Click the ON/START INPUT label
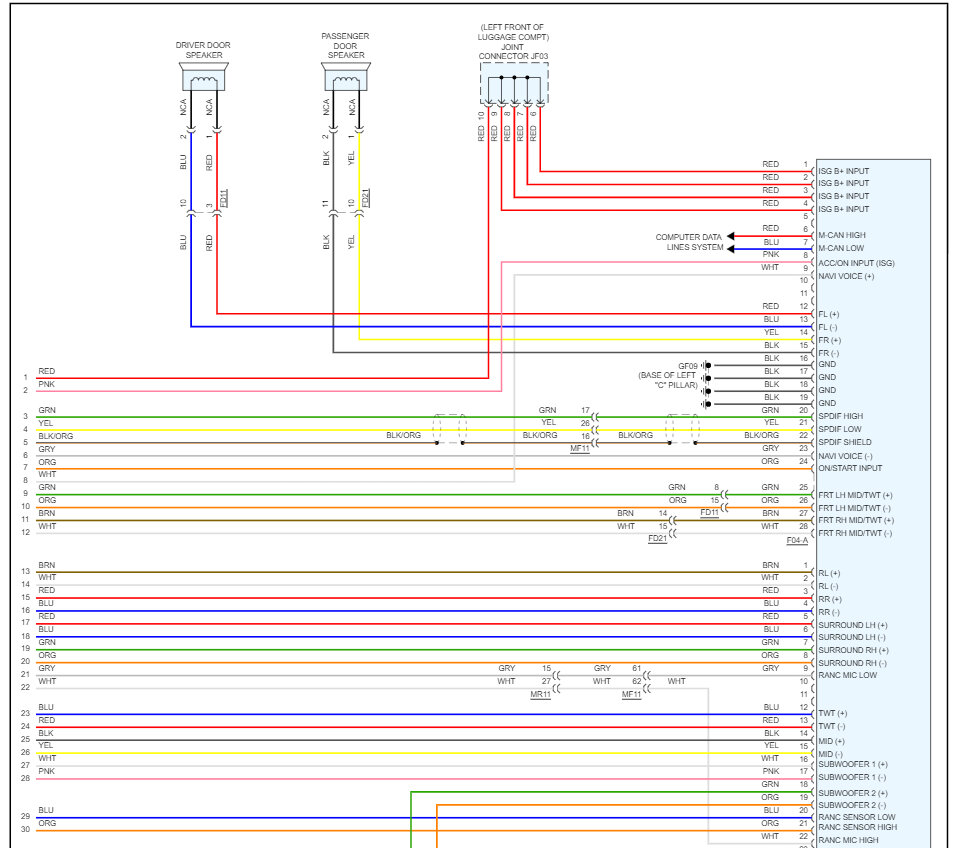The image size is (960, 848). [850, 468]
